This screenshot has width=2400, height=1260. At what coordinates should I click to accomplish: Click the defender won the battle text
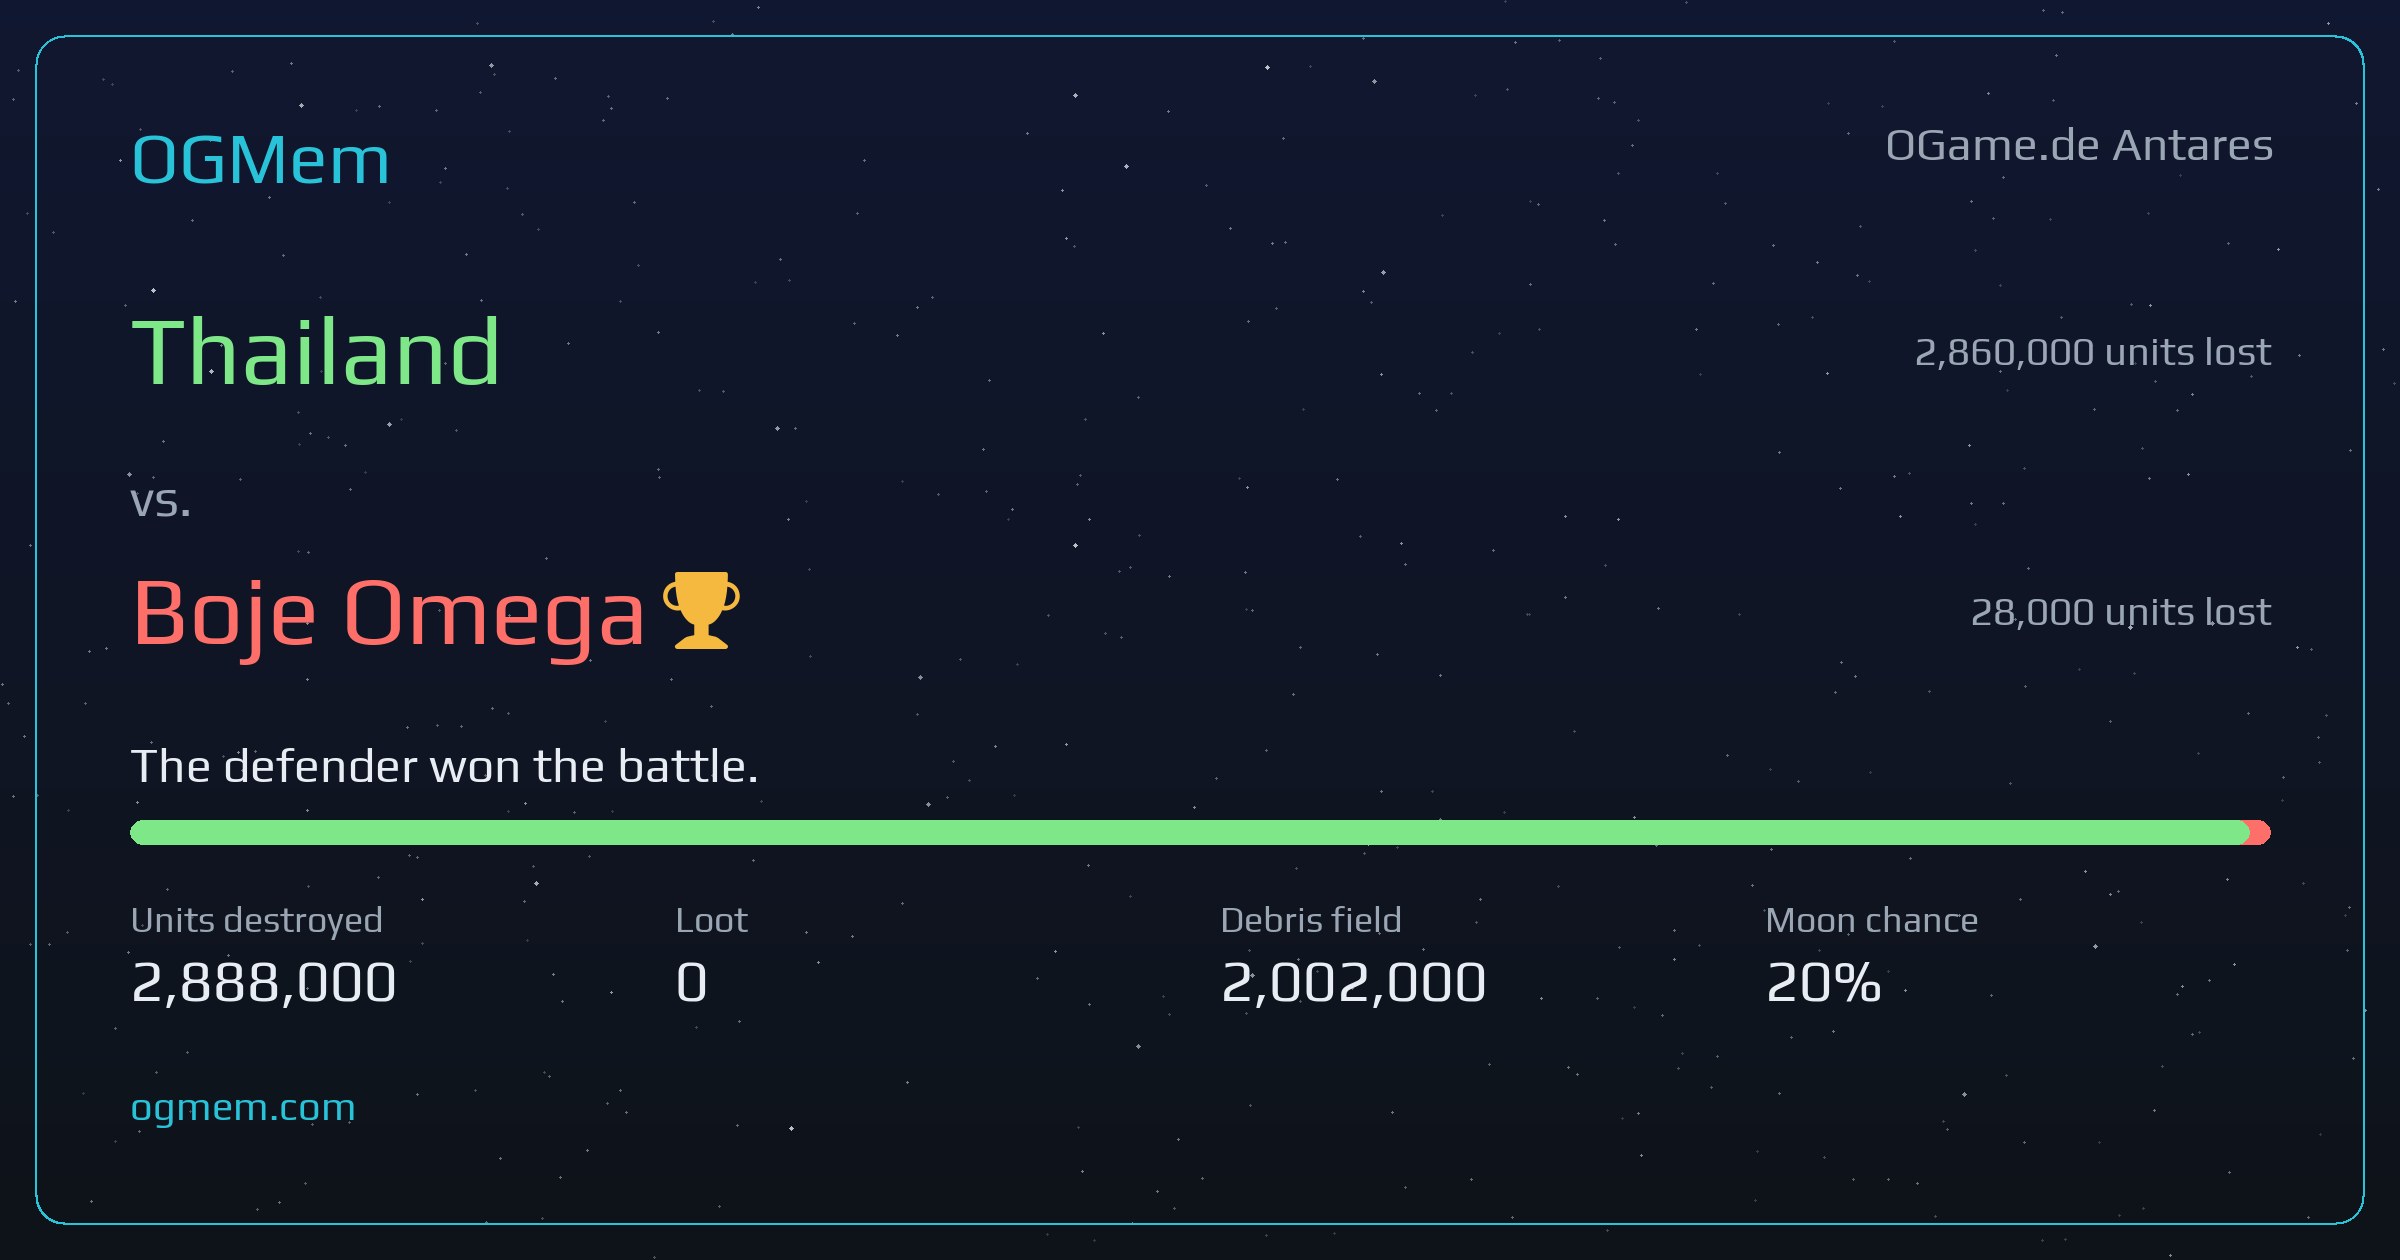445,767
